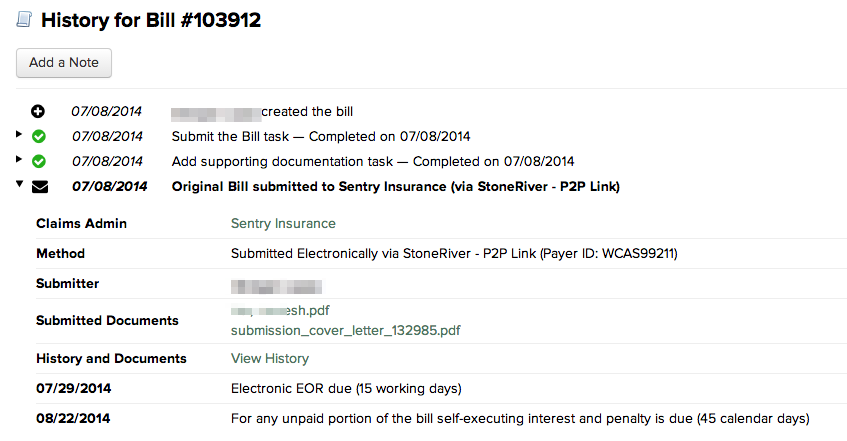Click the Electronic EOR due row text

[346, 389]
